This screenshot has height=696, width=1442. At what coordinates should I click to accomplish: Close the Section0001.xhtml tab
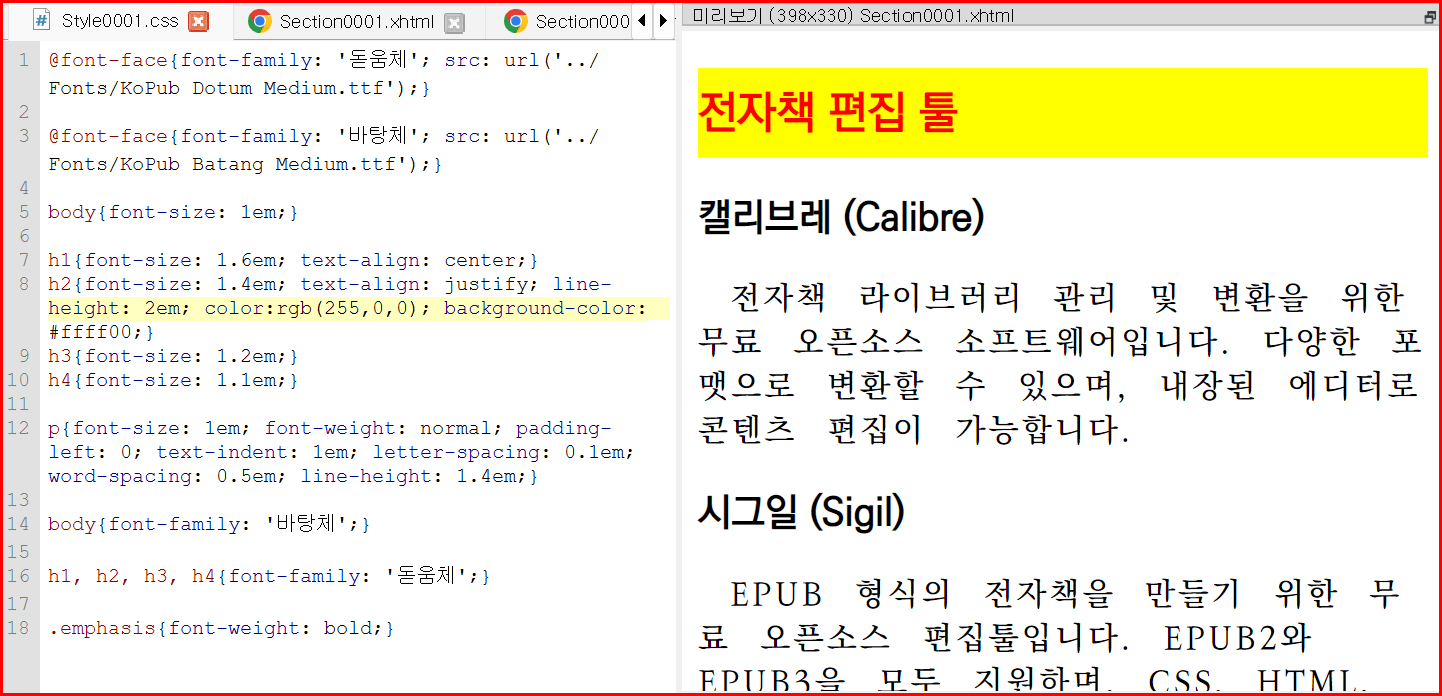[454, 22]
